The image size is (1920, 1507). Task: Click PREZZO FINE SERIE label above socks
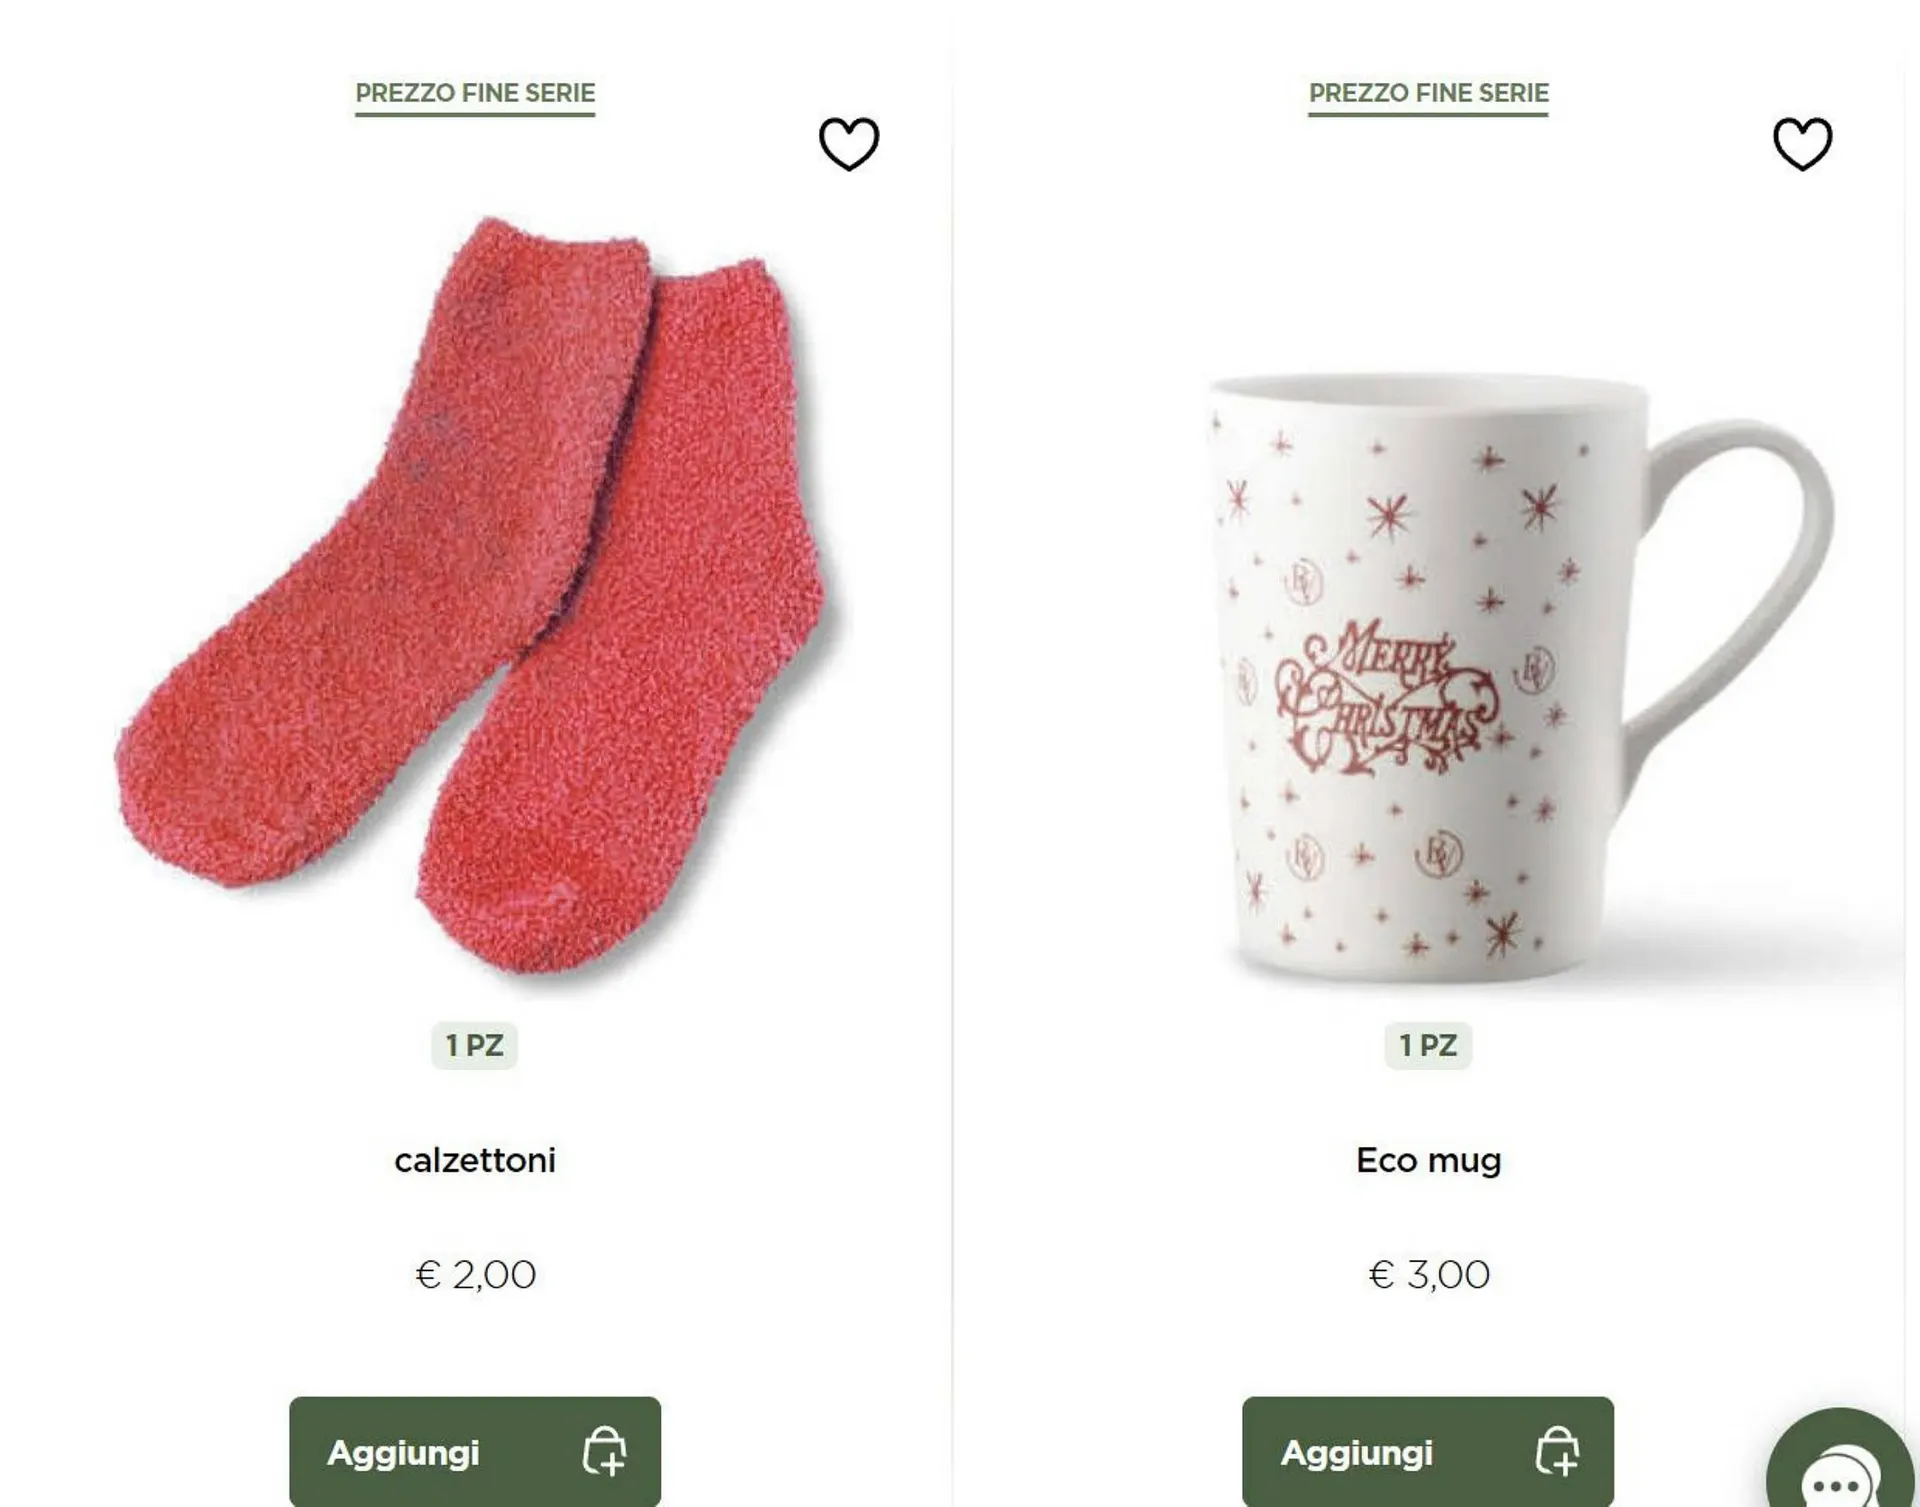[x=475, y=94]
